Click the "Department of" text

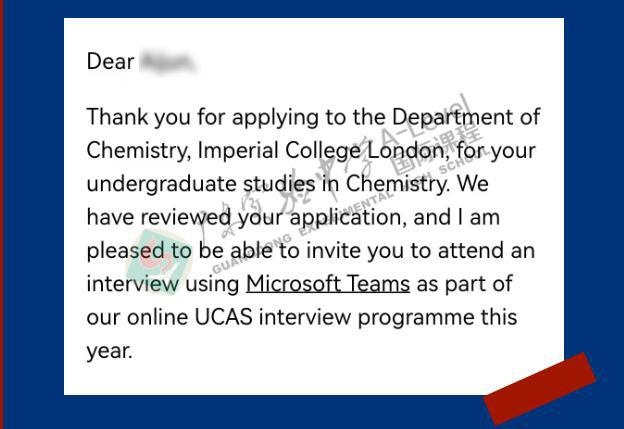click(466, 117)
